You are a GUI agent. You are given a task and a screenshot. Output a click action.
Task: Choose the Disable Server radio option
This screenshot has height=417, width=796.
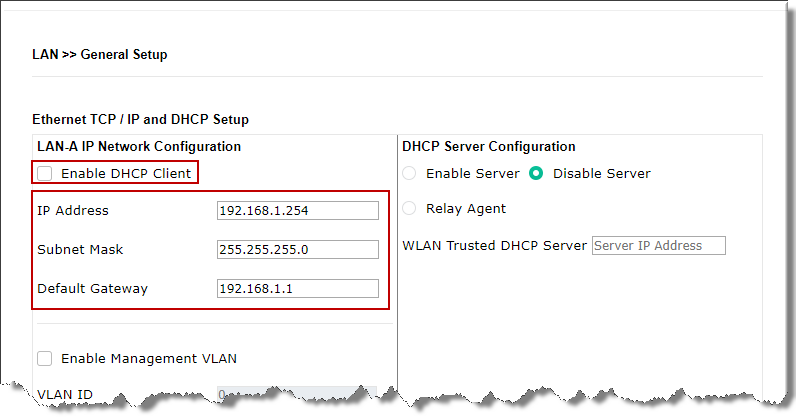tap(536, 174)
